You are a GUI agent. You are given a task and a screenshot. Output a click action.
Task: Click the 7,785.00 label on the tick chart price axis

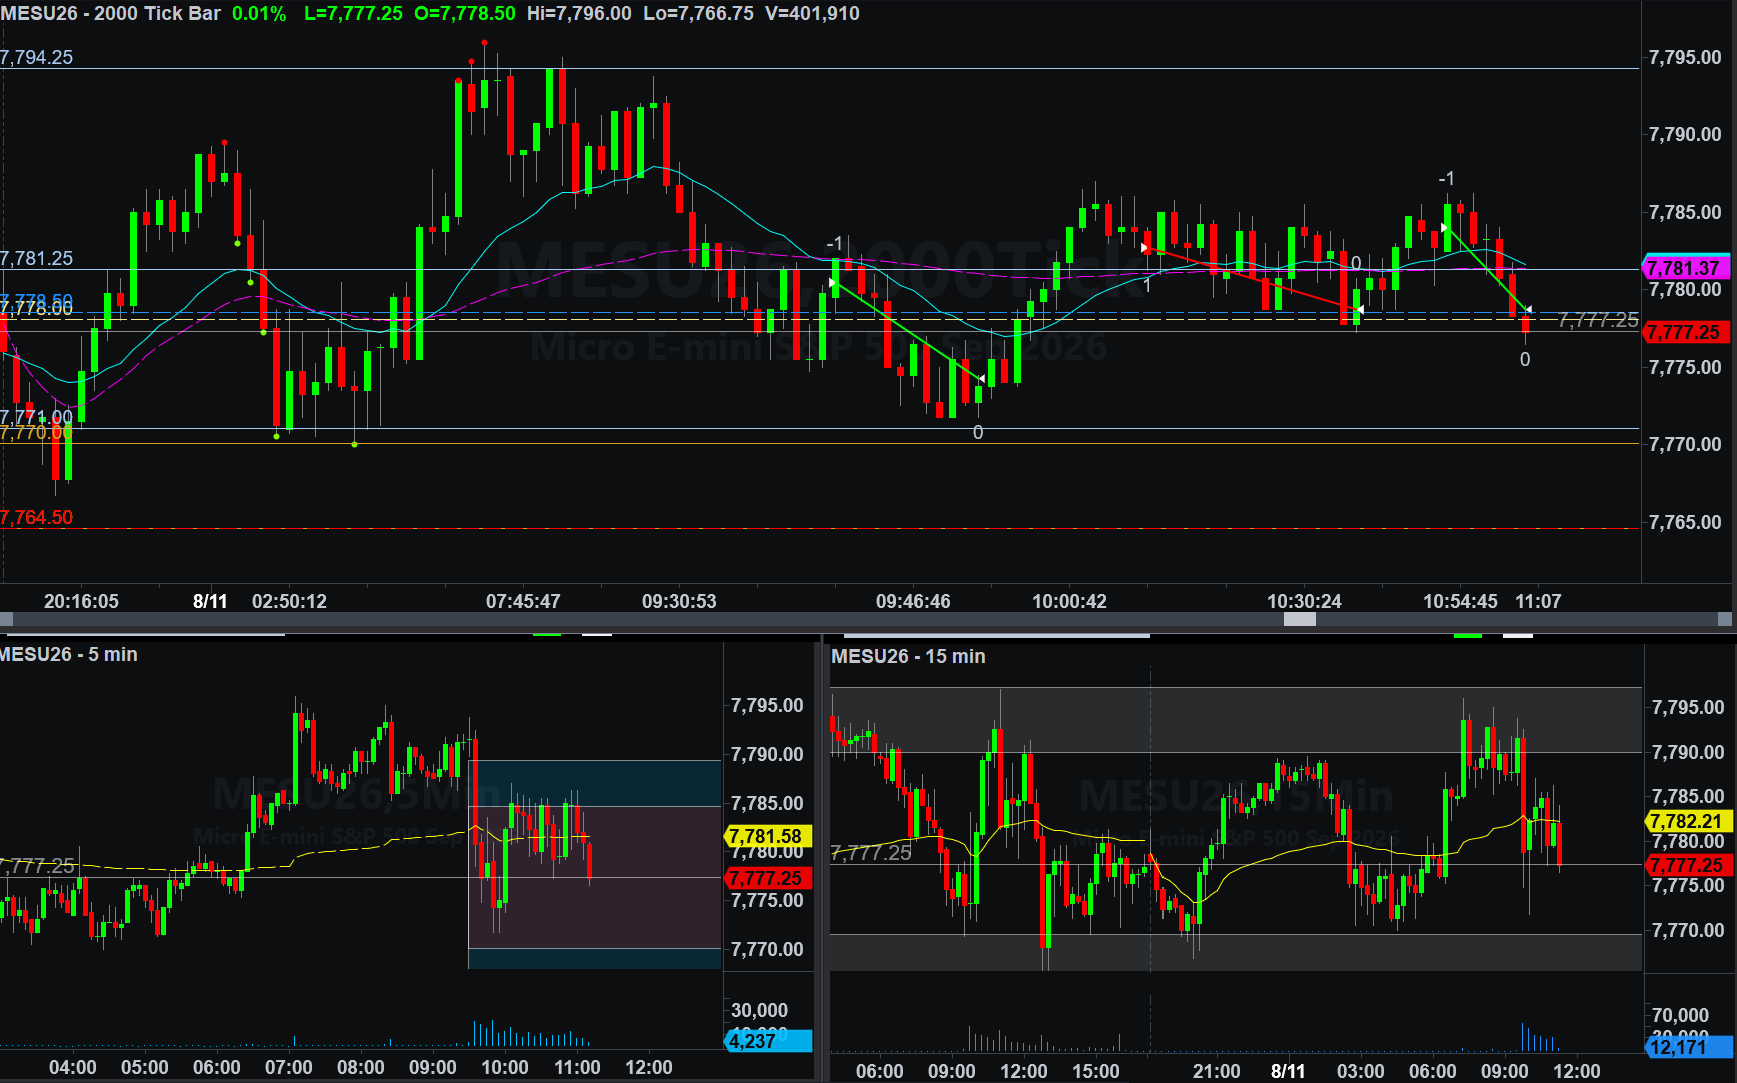(1685, 212)
